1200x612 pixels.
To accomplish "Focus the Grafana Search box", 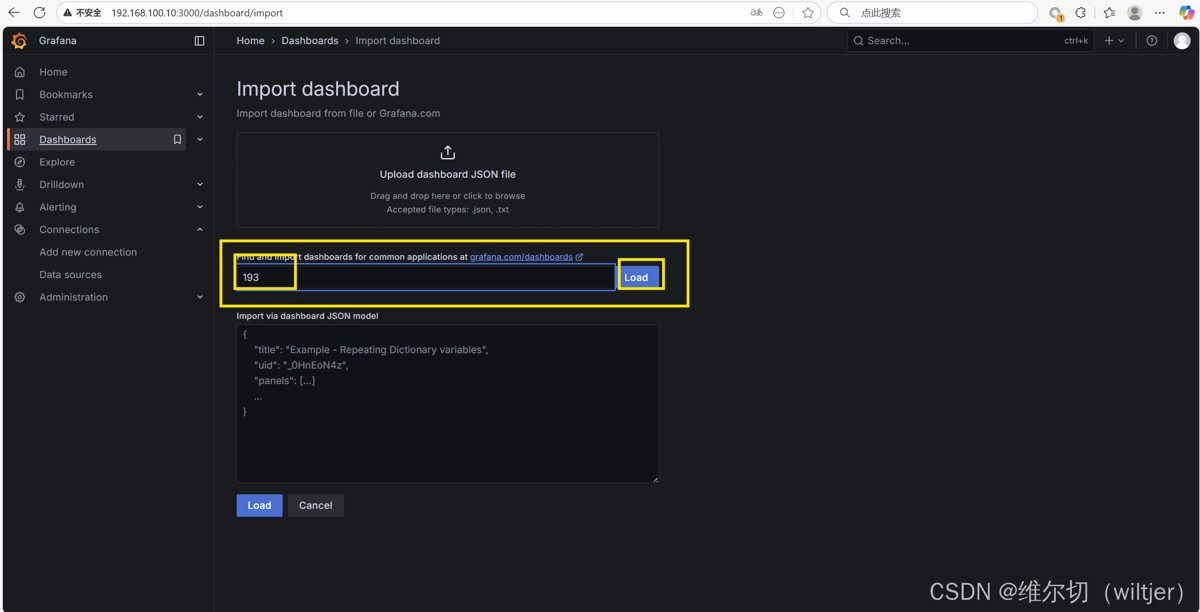I will click(x=969, y=41).
